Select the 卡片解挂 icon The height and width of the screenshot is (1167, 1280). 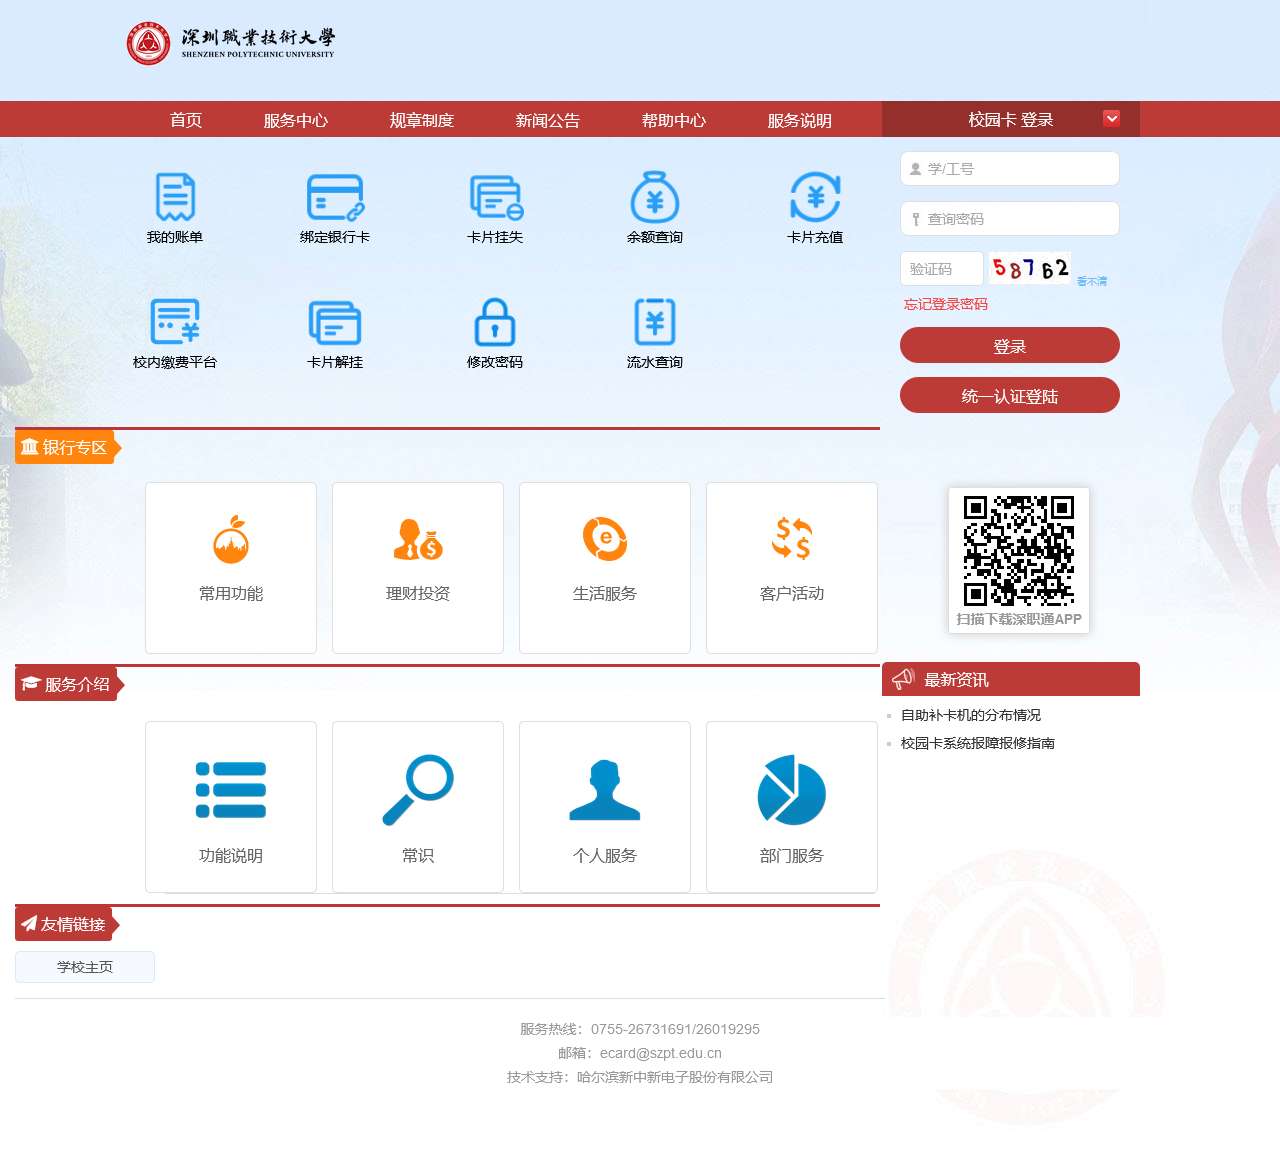[x=335, y=322]
